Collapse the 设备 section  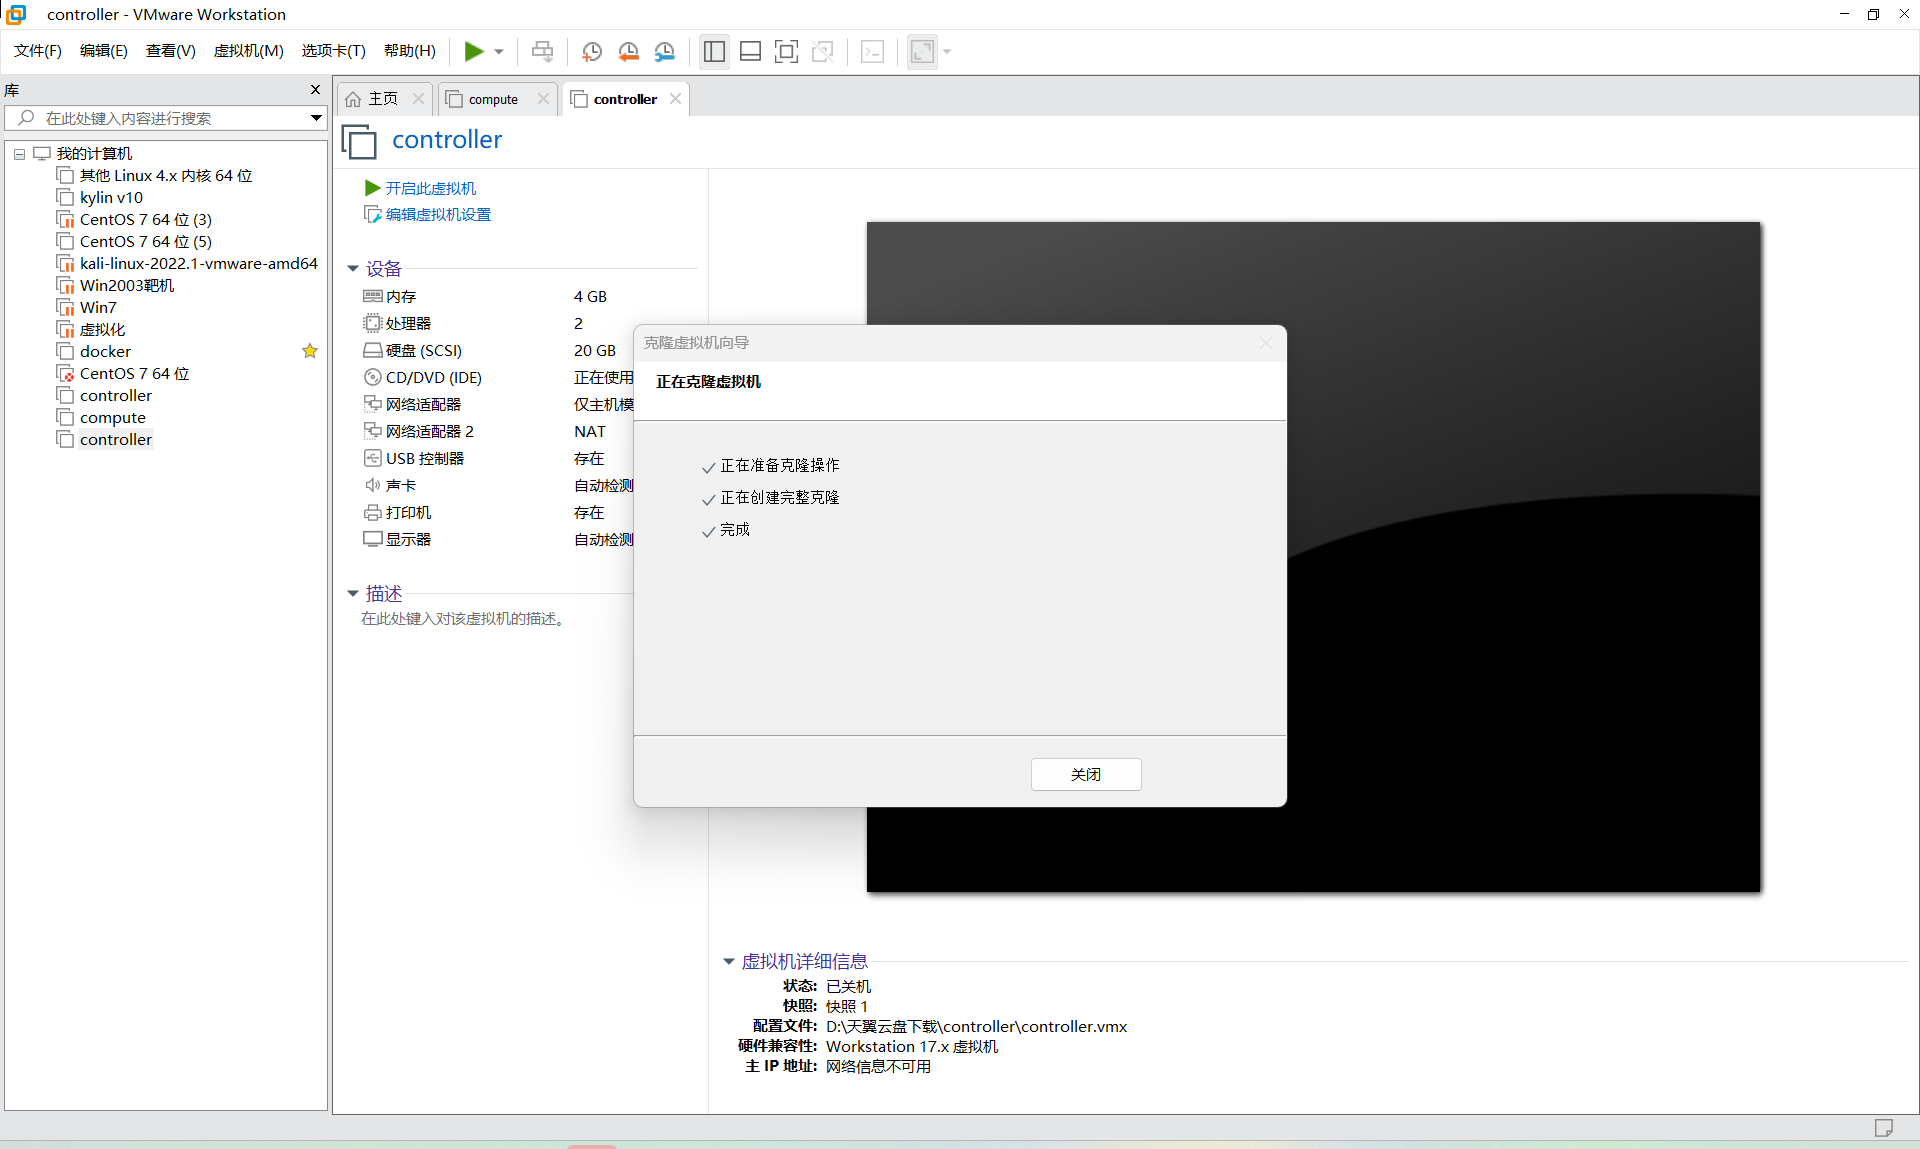pyautogui.click(x=353, y=269)
